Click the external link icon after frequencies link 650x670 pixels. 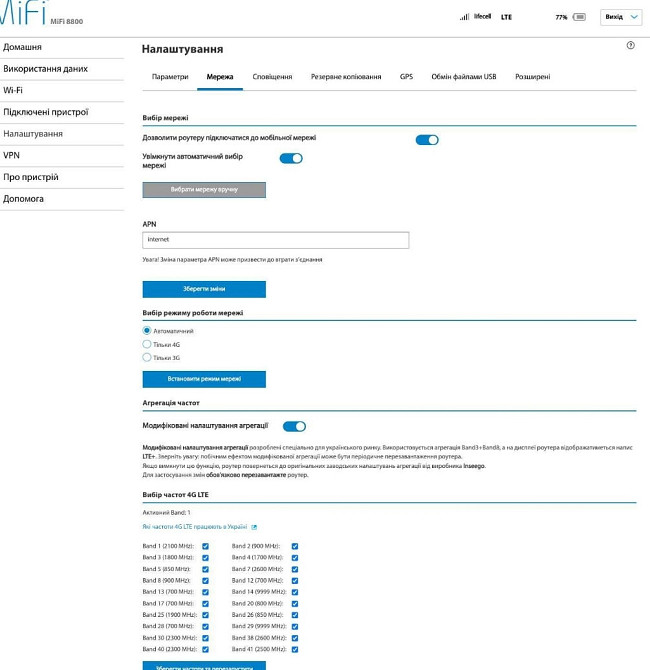(x=254, y=527)
